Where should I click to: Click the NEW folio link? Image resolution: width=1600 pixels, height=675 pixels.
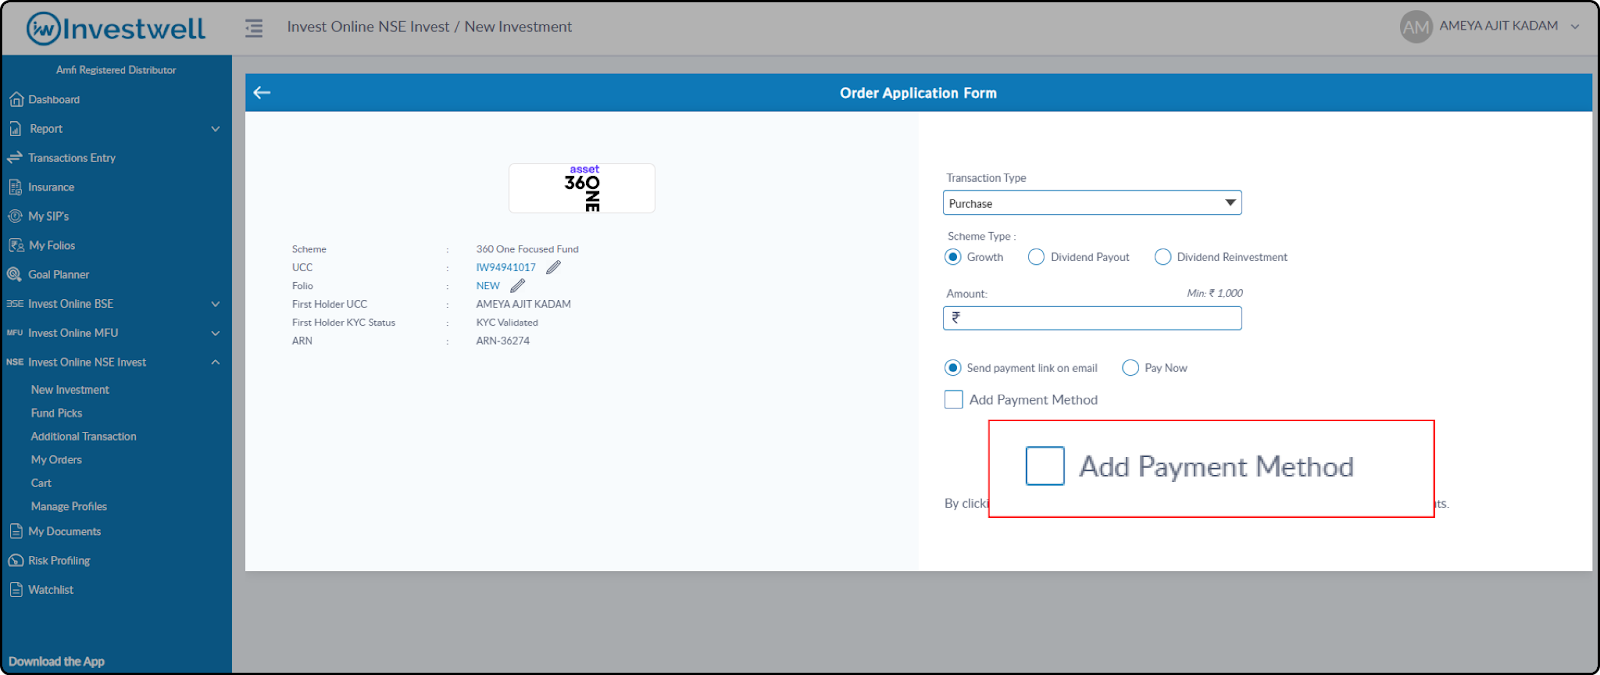click(488, 285)
